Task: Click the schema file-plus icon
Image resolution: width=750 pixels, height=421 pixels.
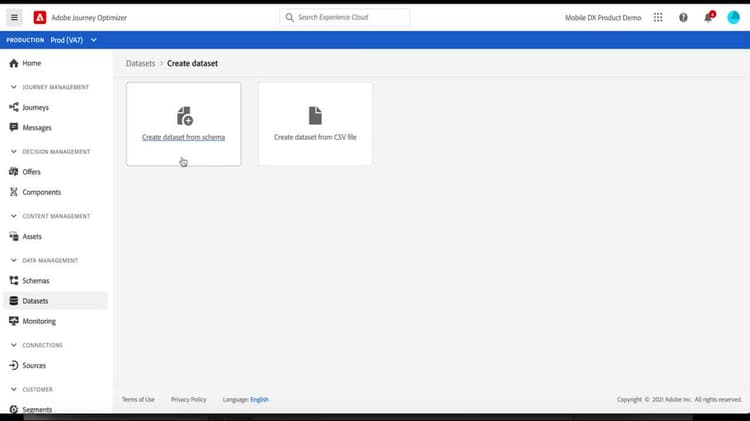Action: click(x=184, y=116)
